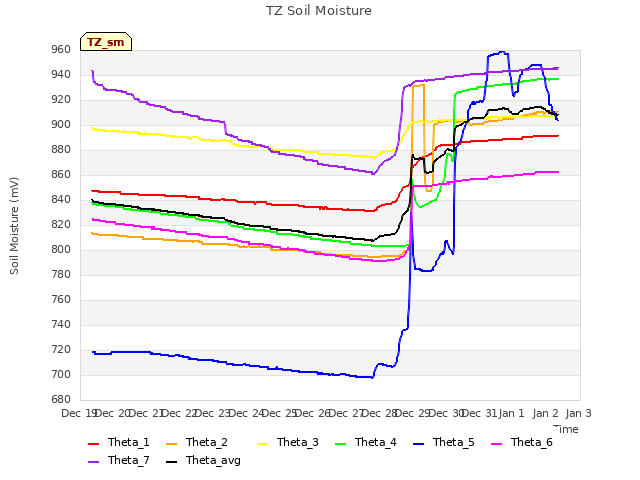Screen dimensions: 640x480
Task: Click the 'TZ Soil Moisture' chart title
Action: (x=319, y=11)
